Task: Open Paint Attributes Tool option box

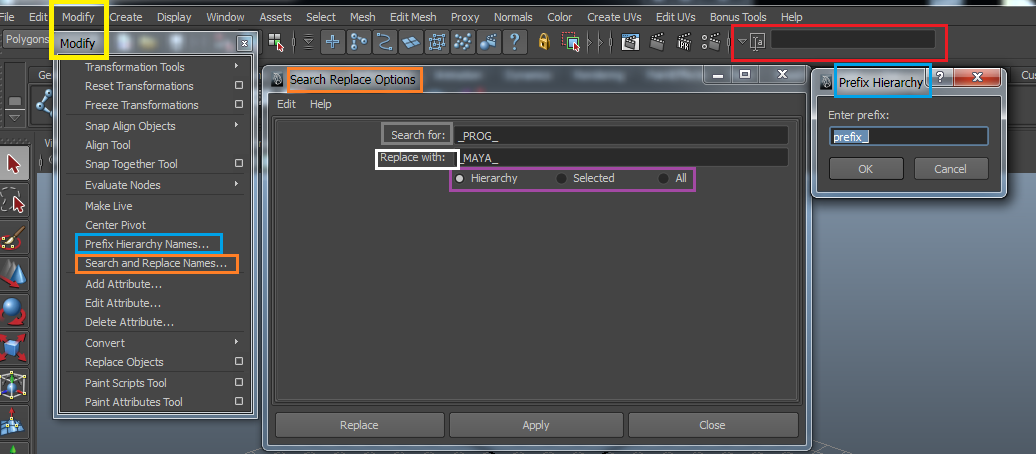Action: 239,402
